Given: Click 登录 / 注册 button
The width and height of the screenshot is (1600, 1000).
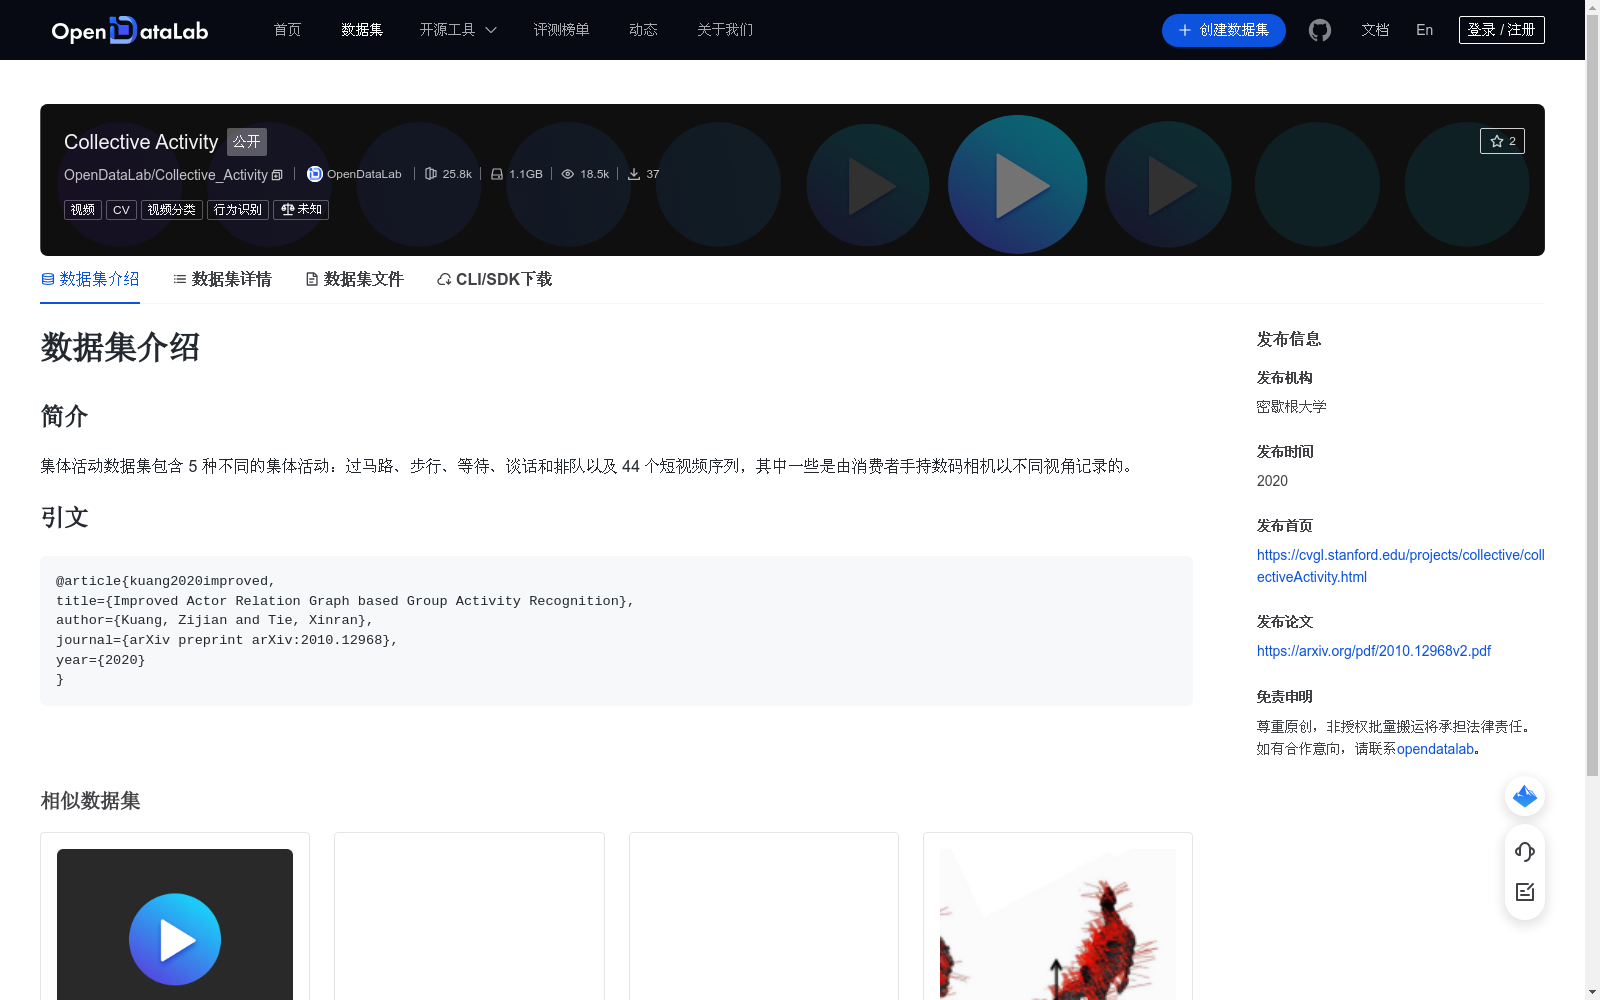Looking at the screenshot, I should (x=1501, y=30).
